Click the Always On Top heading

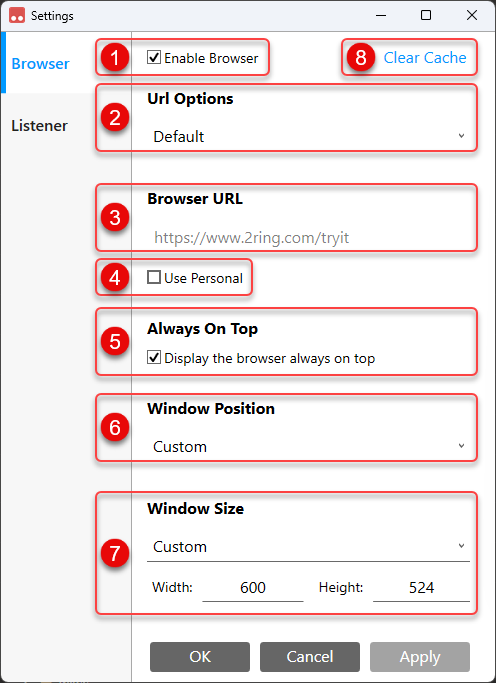(202, 328)
